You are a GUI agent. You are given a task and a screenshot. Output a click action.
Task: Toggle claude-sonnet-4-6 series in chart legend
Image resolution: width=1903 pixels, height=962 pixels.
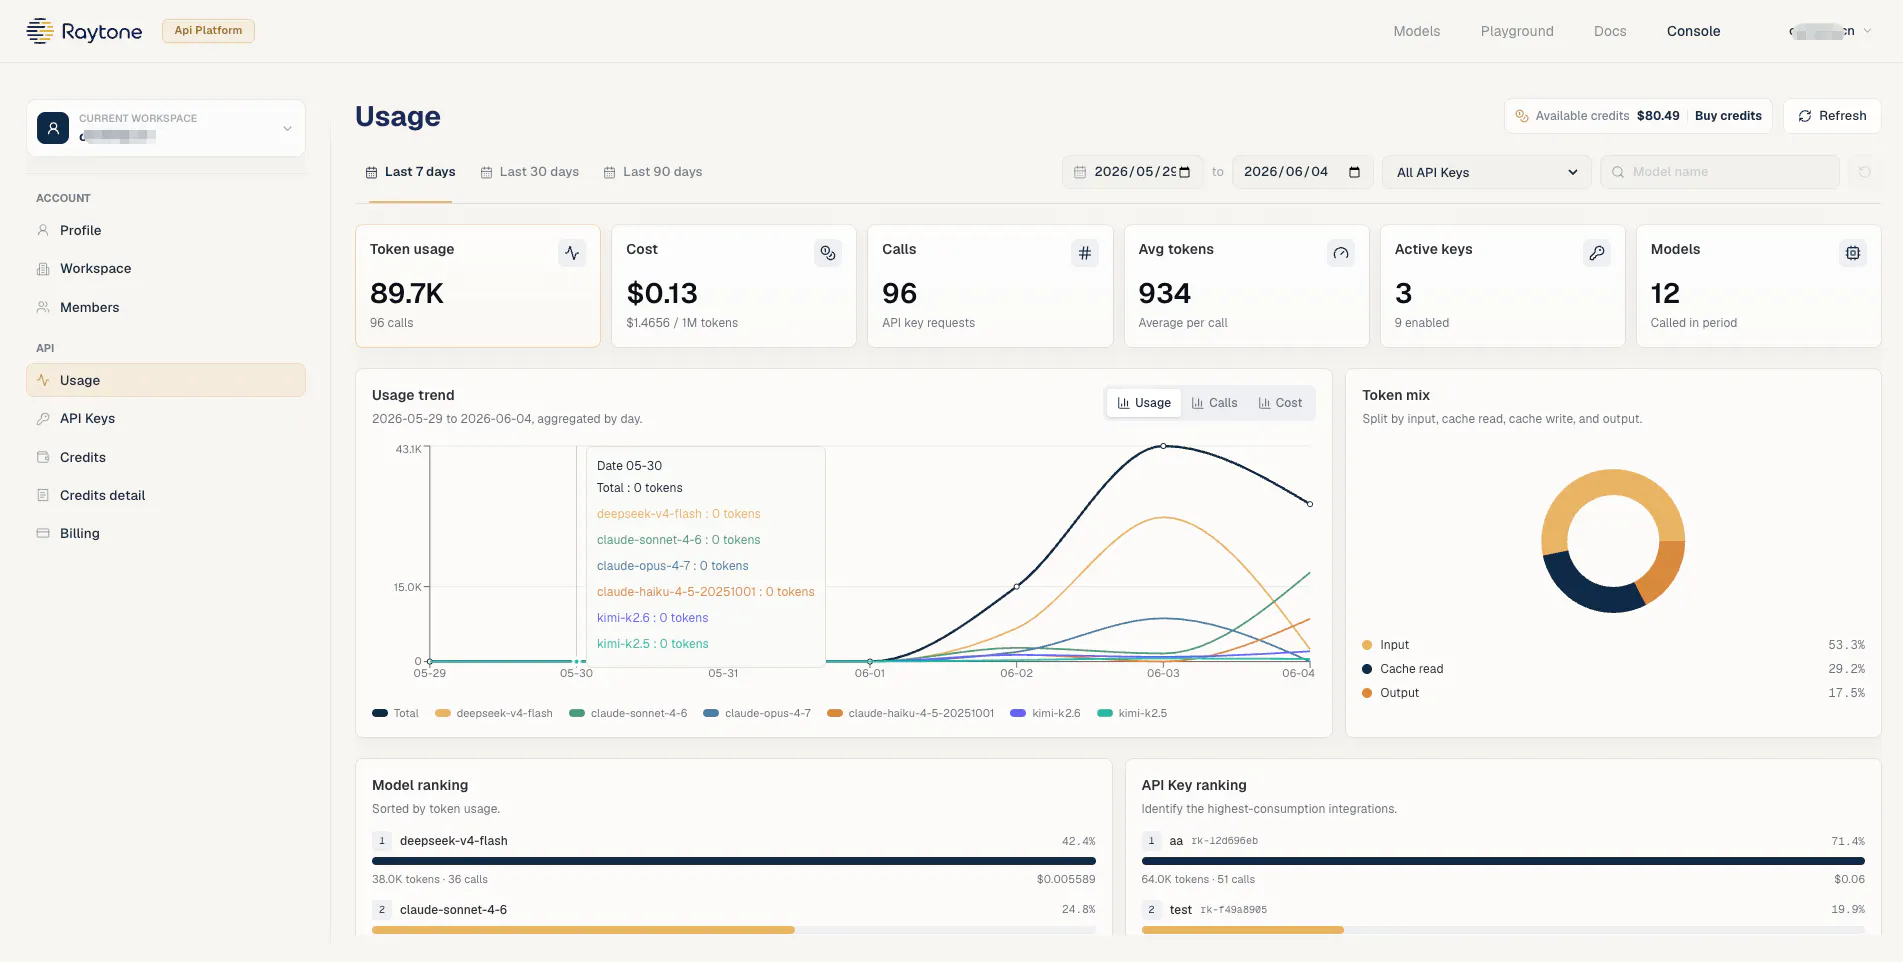[x=628, y=713]
